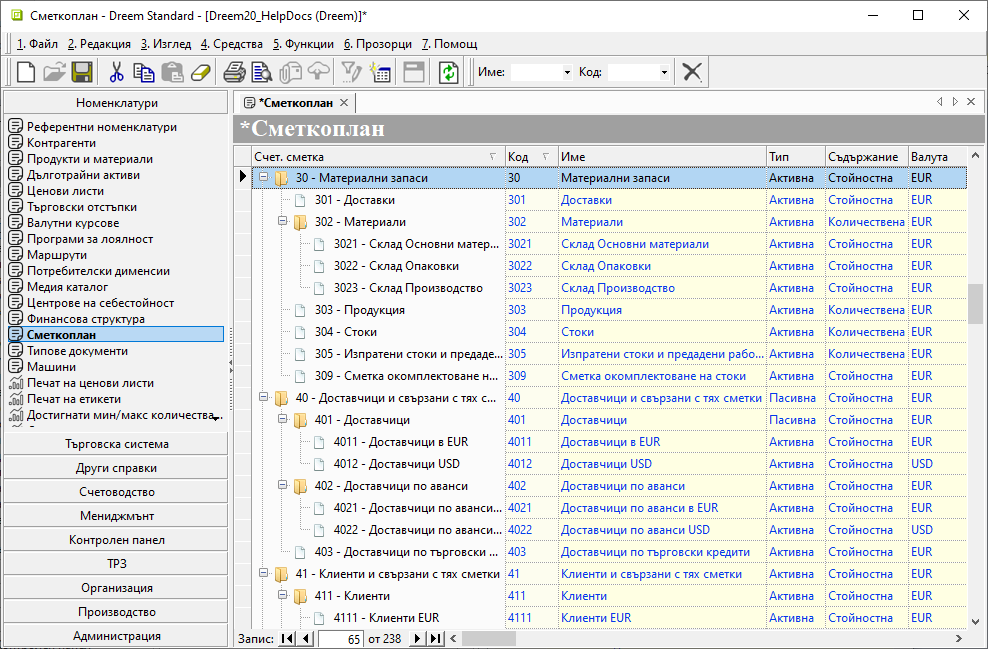The image size is (988, 649).
Task: Collapse the 30 - Материални запаси node
Action: [x=264, y=178]
